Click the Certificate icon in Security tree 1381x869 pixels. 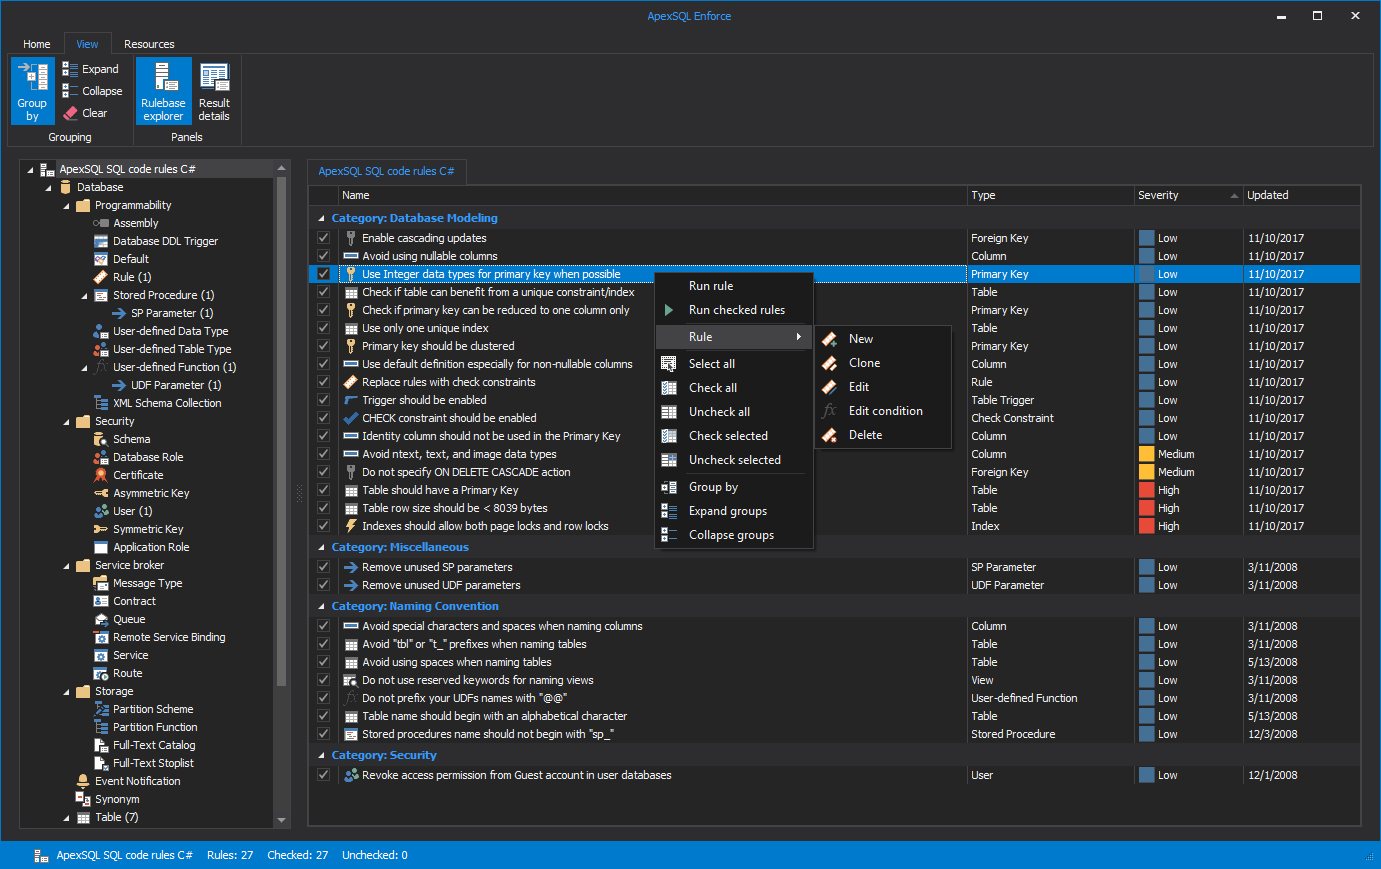(101, 475)
